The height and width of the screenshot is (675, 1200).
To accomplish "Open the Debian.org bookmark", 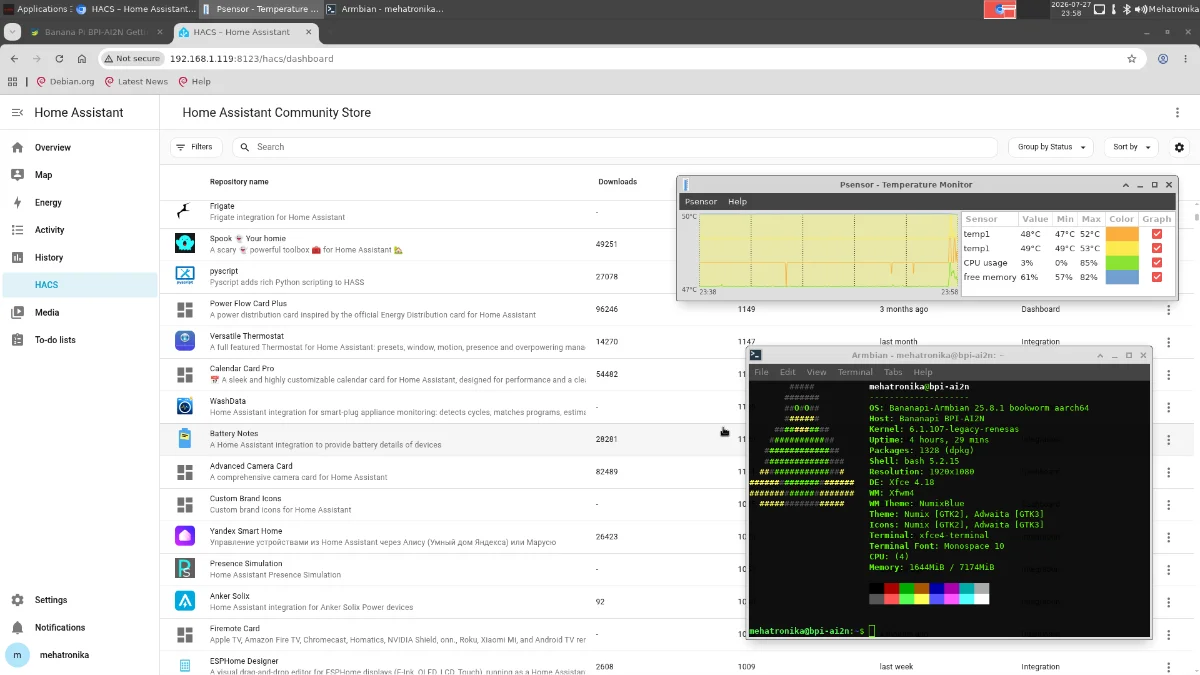I will click(66, 82).
